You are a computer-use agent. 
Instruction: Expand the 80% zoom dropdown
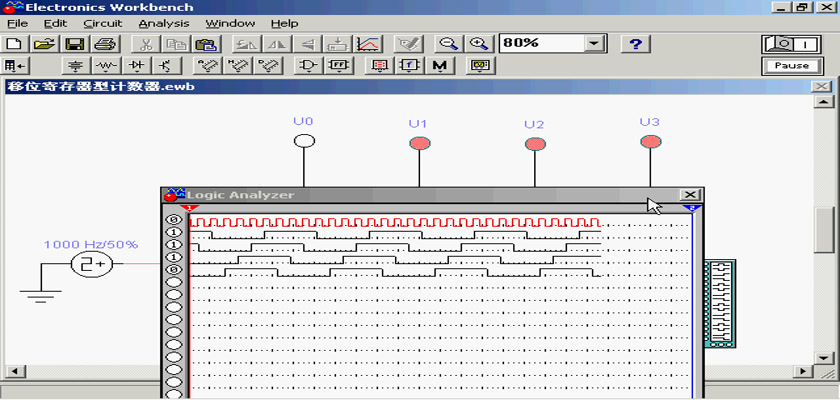click(x=595, y=44)
